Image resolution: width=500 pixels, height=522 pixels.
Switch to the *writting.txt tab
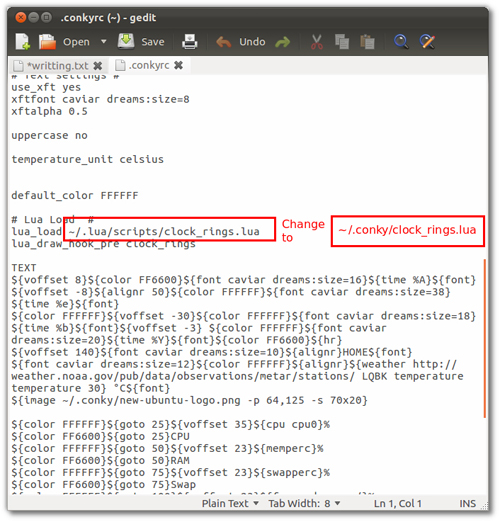click(57, 66)
